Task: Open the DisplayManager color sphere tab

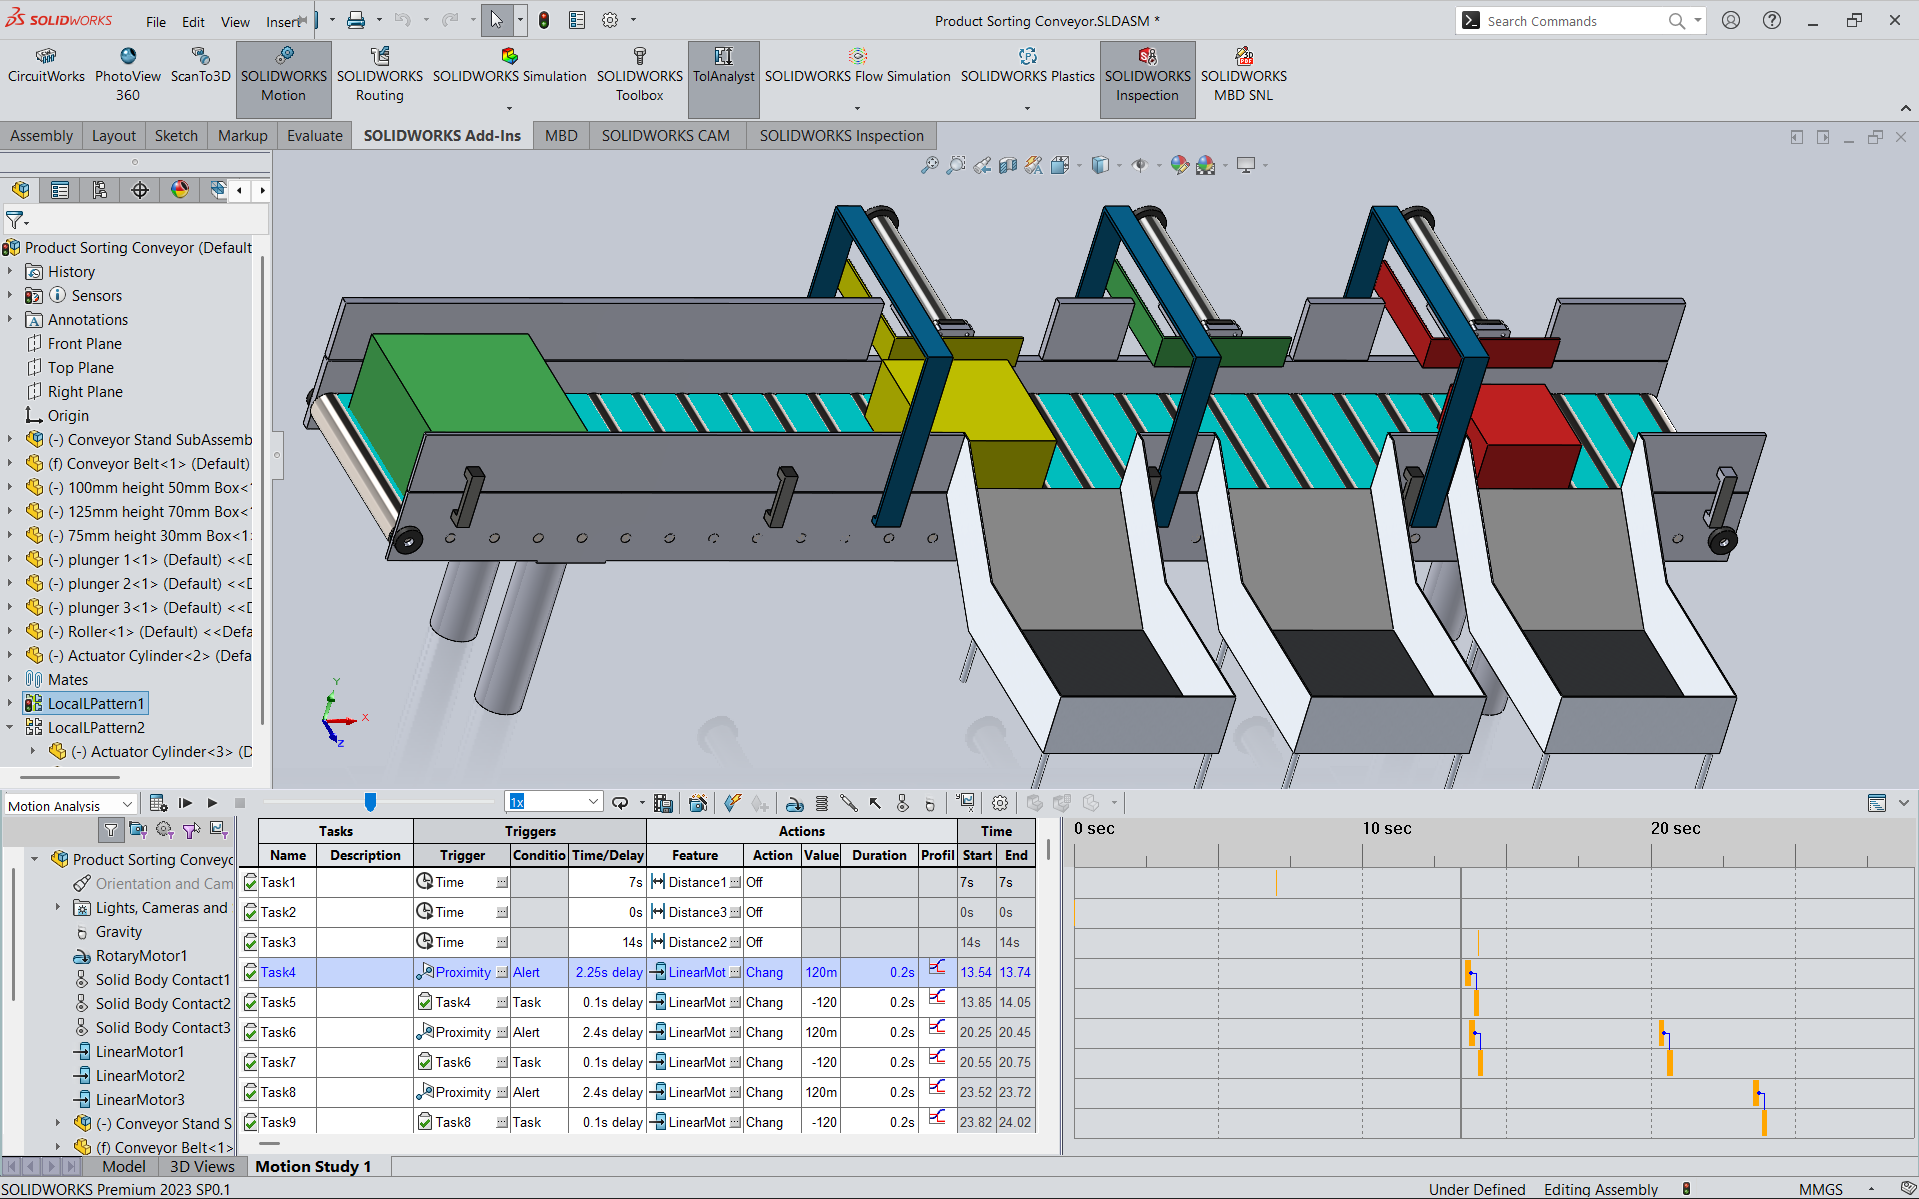Action: point(180,190)
